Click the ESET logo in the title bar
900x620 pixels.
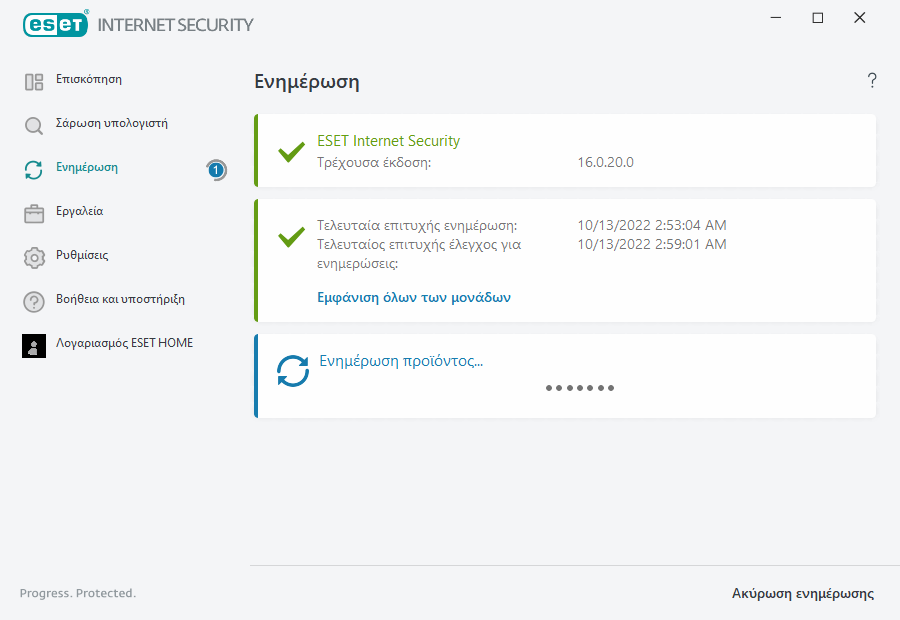(57, 24)
